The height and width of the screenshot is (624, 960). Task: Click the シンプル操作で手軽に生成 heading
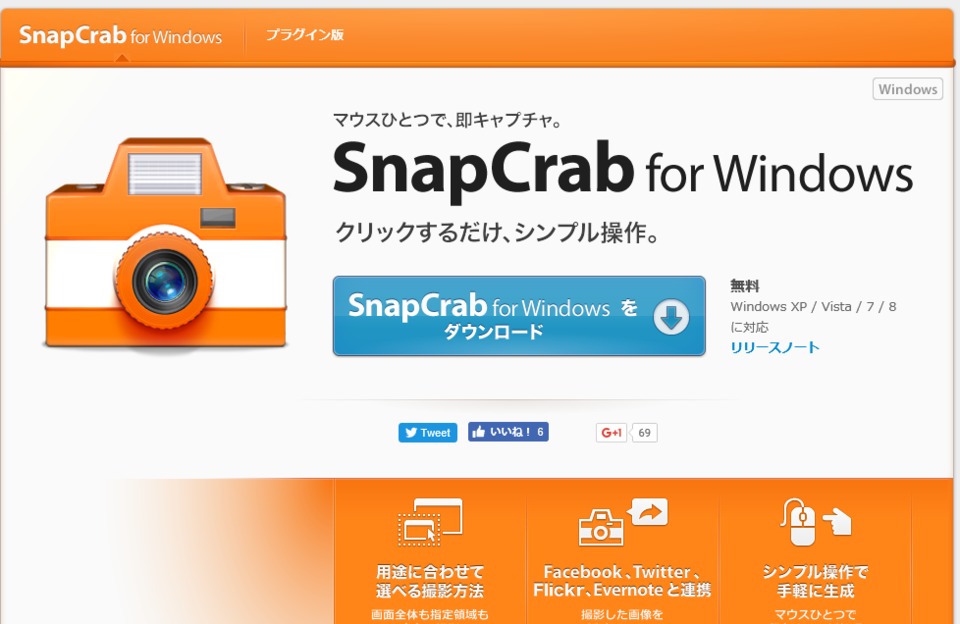click(815, 581)
